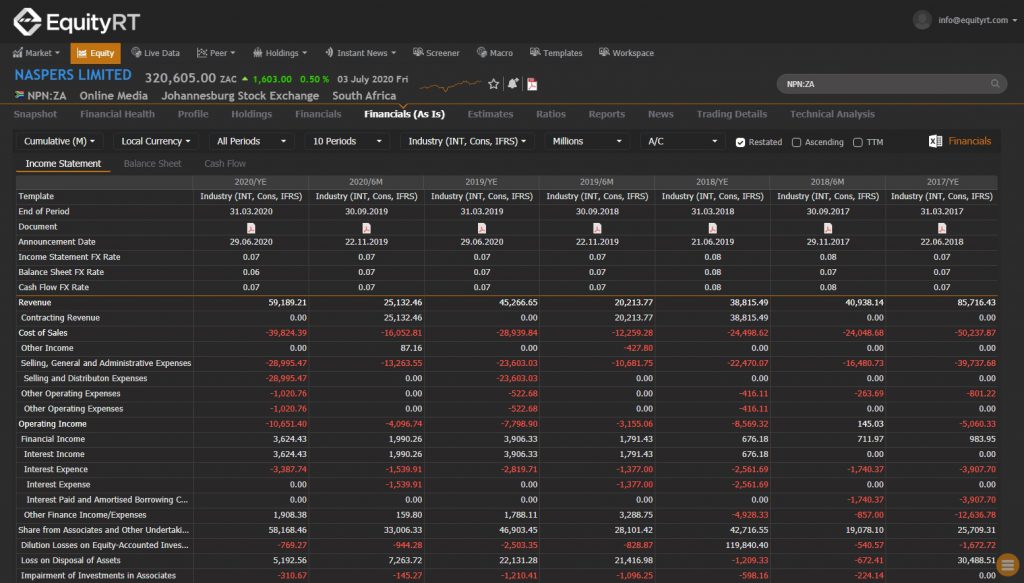Viewport: 1024px width, 583px height.
Task: Open the News tab
Action: pyautogui.click(x=661, y=114)
